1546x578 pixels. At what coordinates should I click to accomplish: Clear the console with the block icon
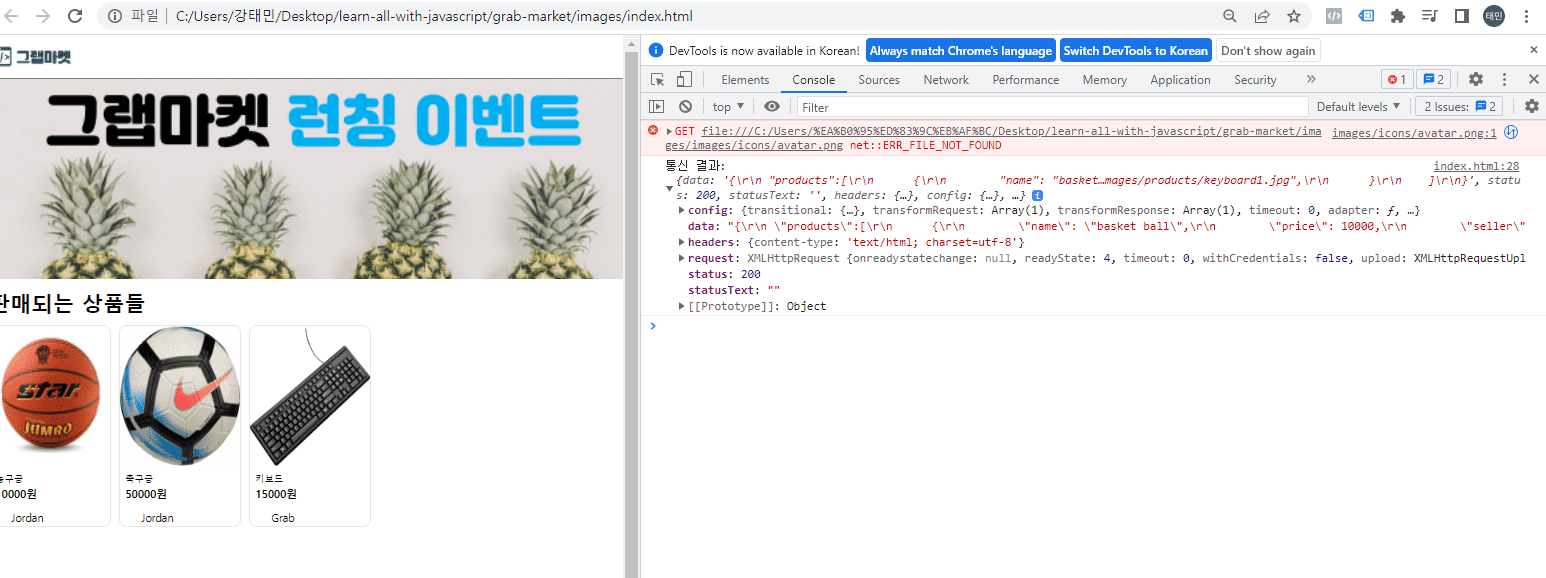point(685,106)
